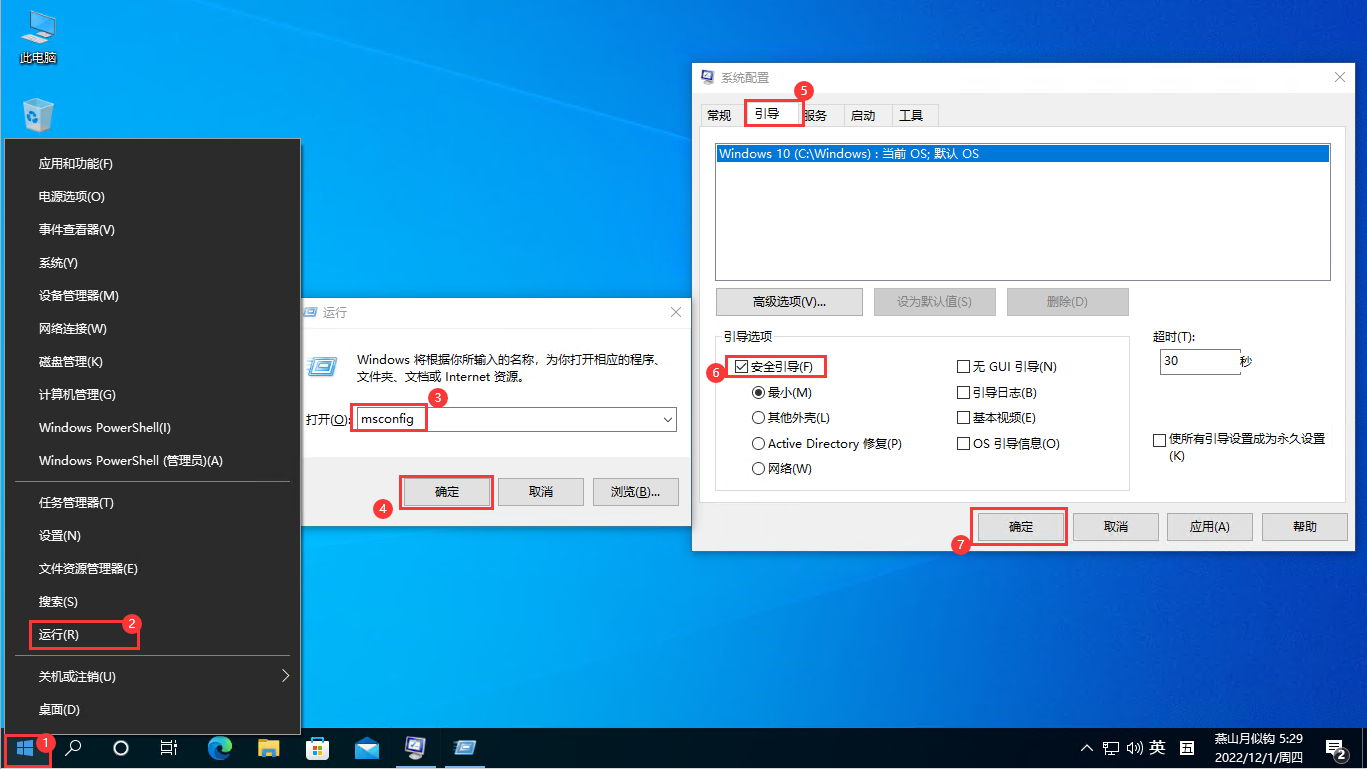Click 高级选项(V)... button
Screen dimensions: 1367x769
[789, 302]
